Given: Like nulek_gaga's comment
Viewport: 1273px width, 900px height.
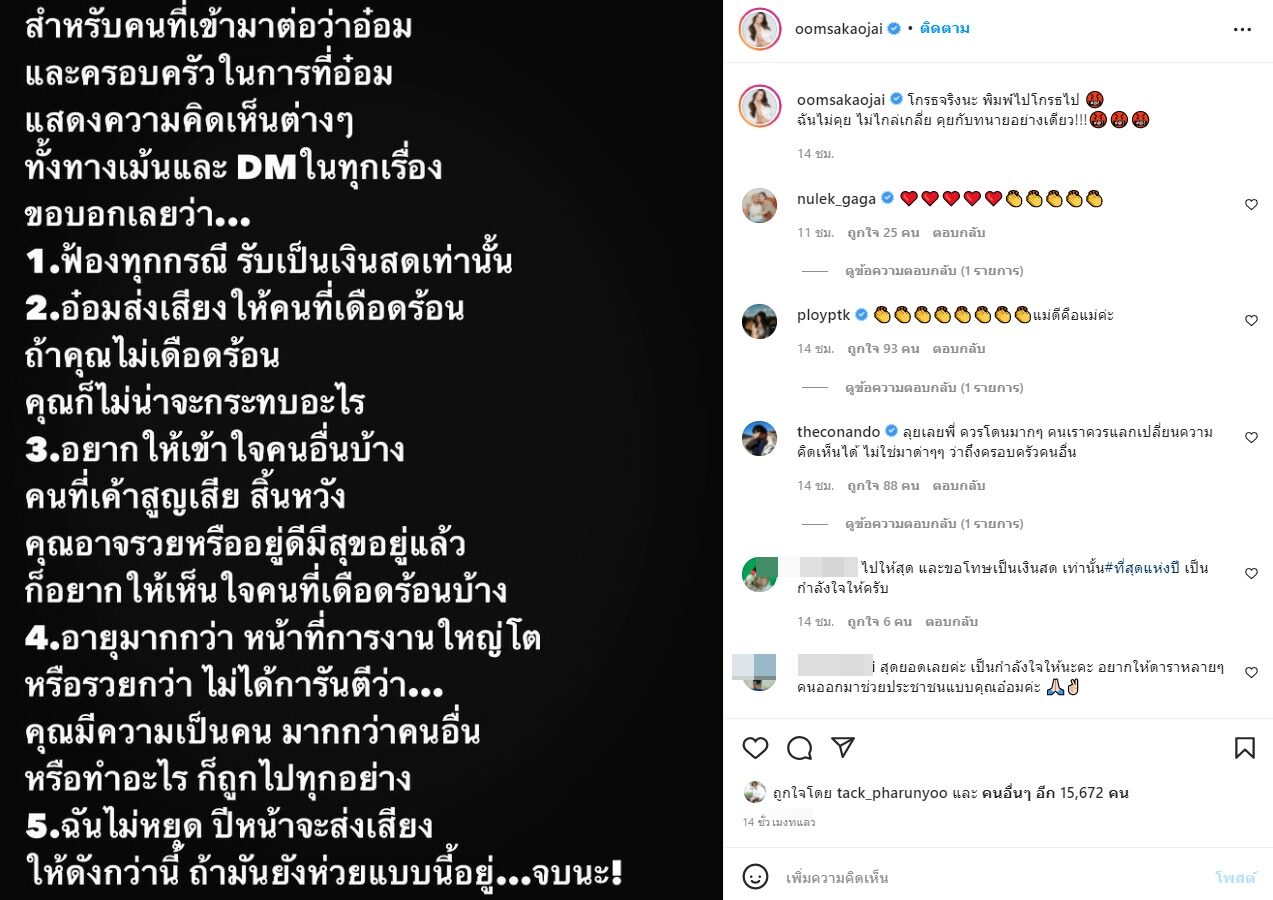Looking at the screenshot, I should [1250, 204].
